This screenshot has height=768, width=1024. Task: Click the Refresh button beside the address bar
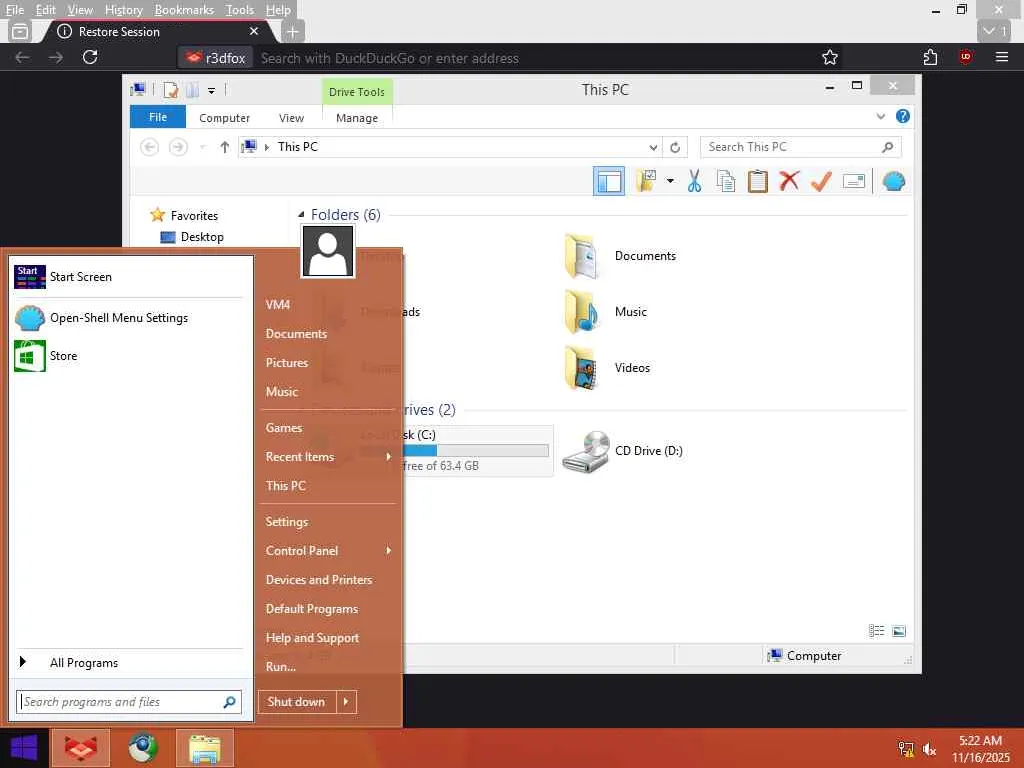tap(675, 147)
